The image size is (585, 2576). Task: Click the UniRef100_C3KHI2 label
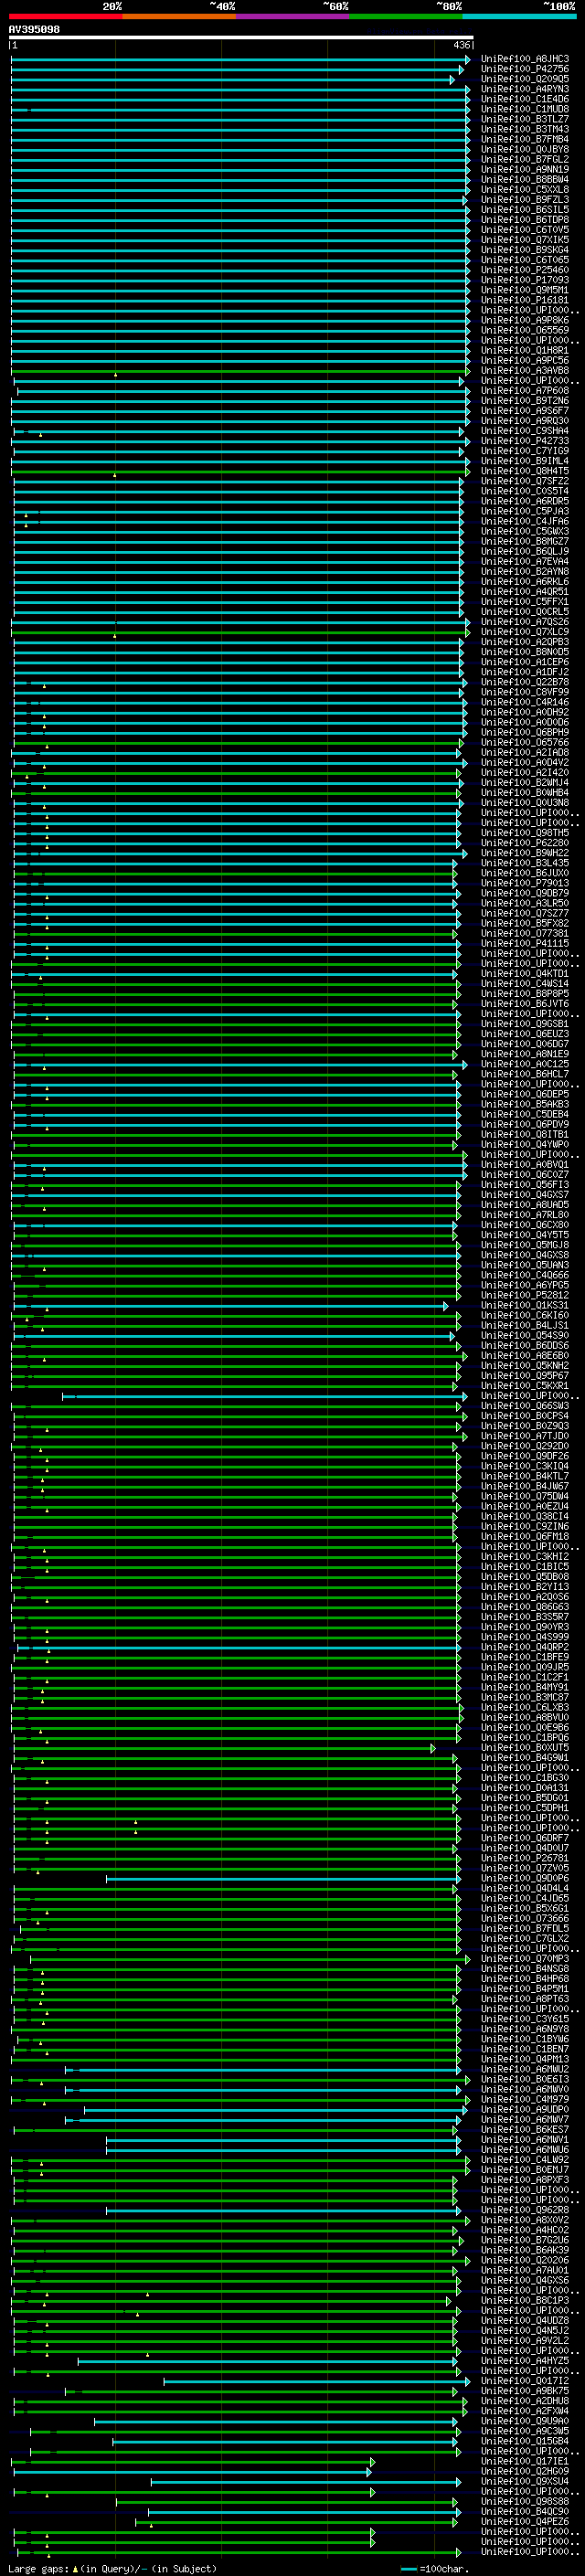[x=525, y=1556]
